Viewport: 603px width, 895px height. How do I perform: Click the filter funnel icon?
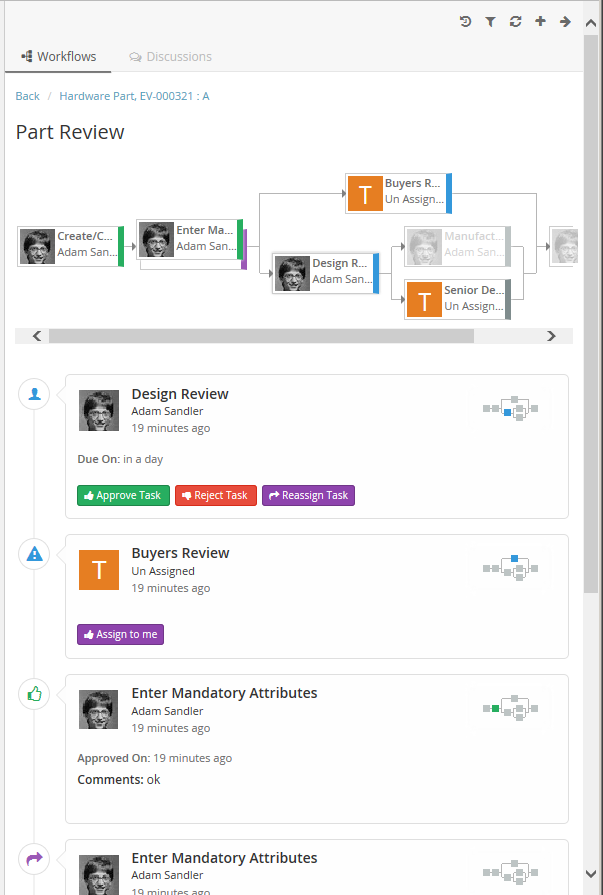coord(490,21)
